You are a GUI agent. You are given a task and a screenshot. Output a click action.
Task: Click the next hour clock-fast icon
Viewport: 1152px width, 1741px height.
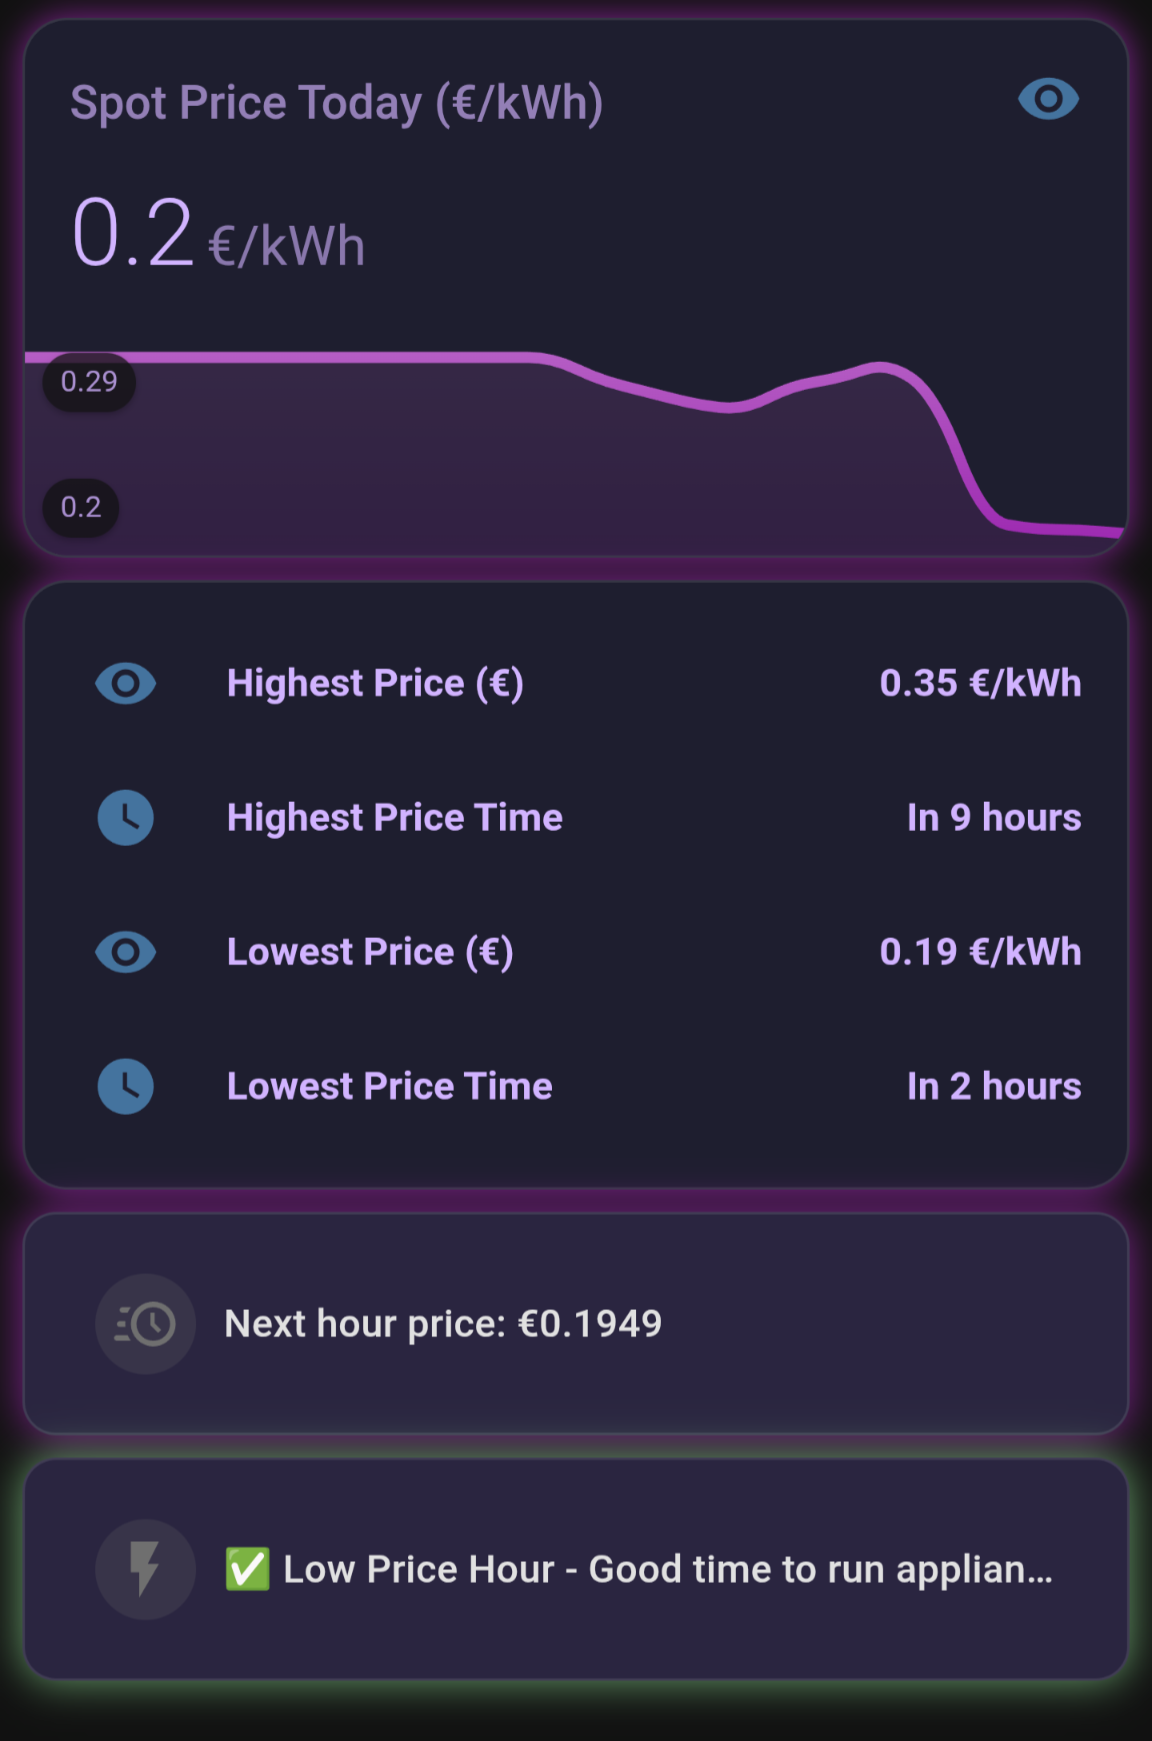[x=145, y=1324]
